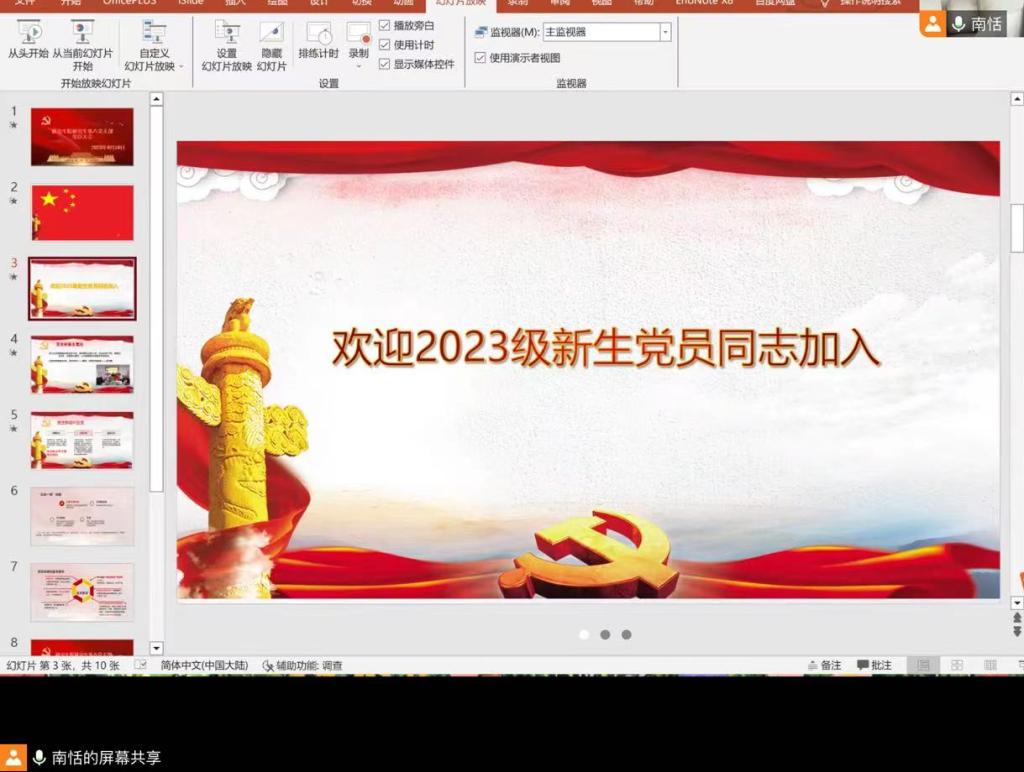Toggle Play Narrations (播放旁白) checkbox
The width and height of the screenshot is (1024, 772).
[385, 25]
